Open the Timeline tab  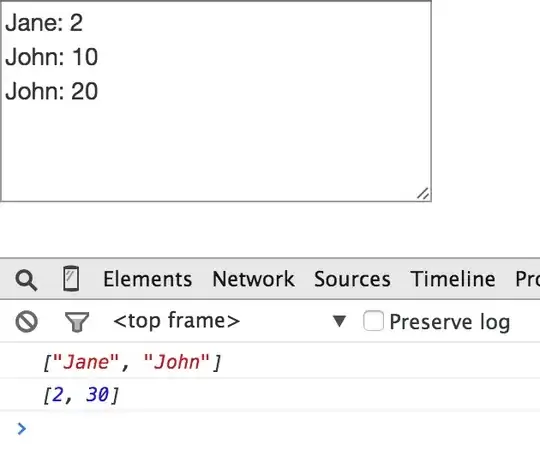[x=453, y=279]
